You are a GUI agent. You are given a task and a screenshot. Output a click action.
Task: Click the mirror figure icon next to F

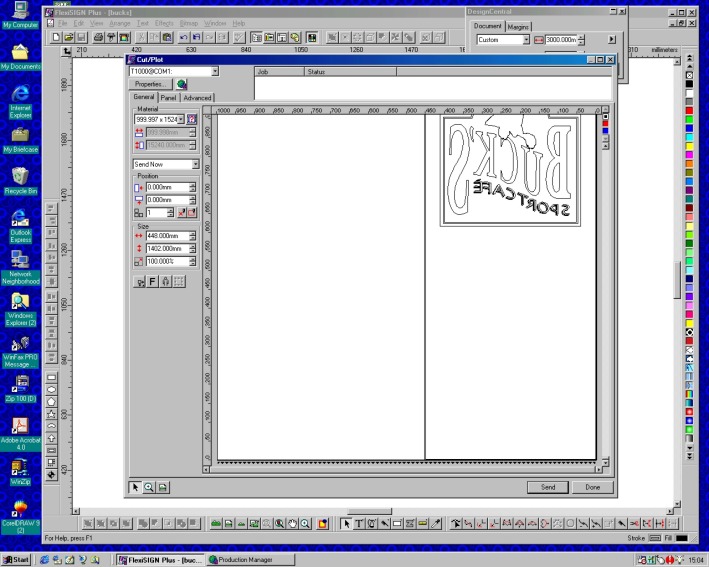coord(165,282)
